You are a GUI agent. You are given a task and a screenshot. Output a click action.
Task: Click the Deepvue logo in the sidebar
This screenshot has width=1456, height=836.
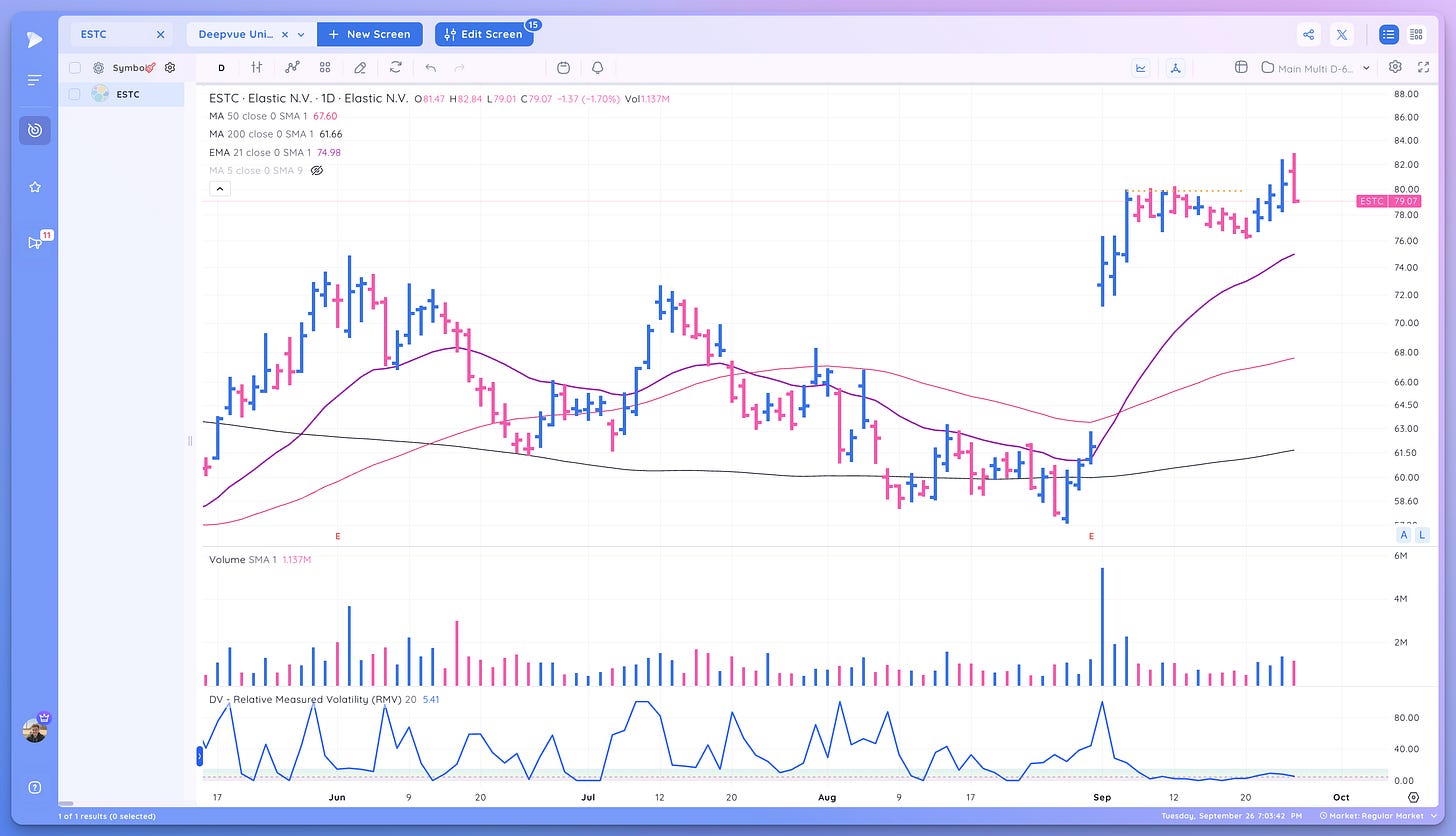click(35, 39)
